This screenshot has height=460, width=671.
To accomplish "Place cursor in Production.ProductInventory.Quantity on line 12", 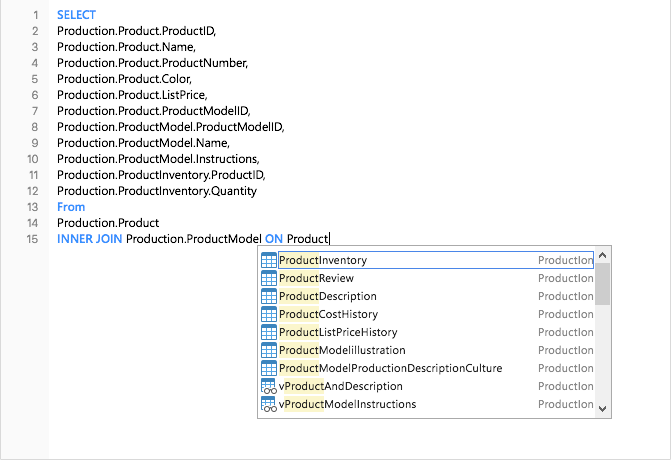I will click(156, 191).
